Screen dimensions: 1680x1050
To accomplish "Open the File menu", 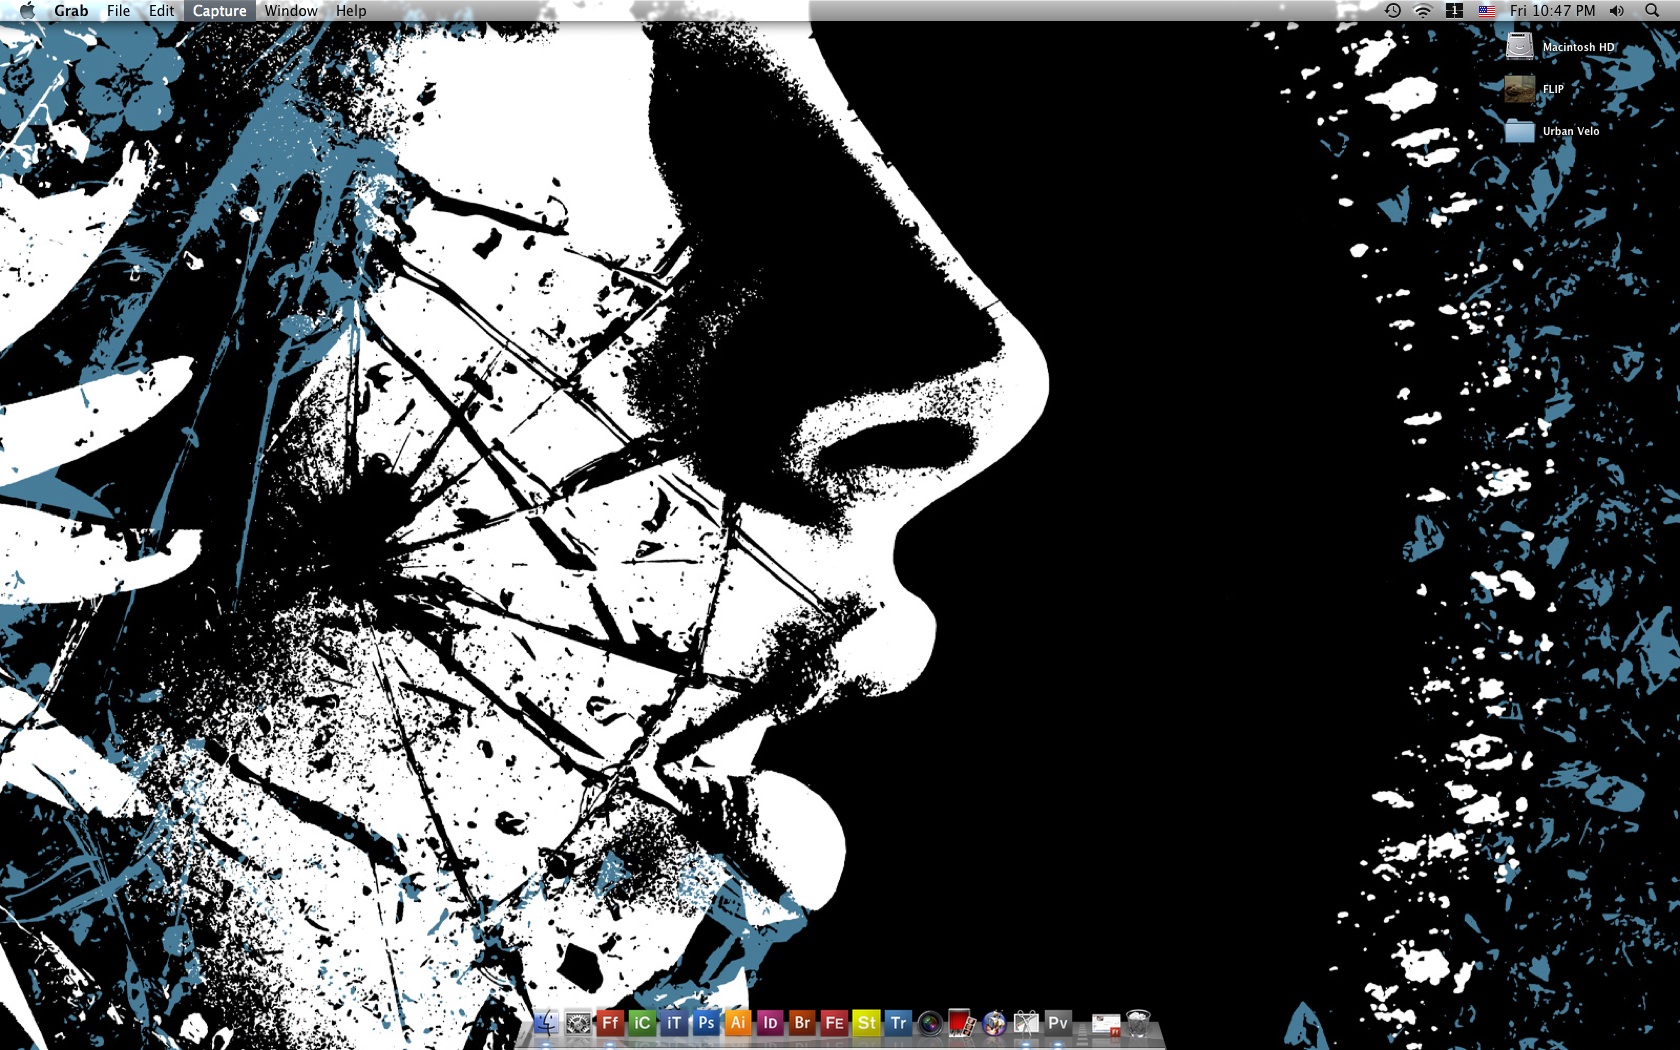I will click(118, 11).
